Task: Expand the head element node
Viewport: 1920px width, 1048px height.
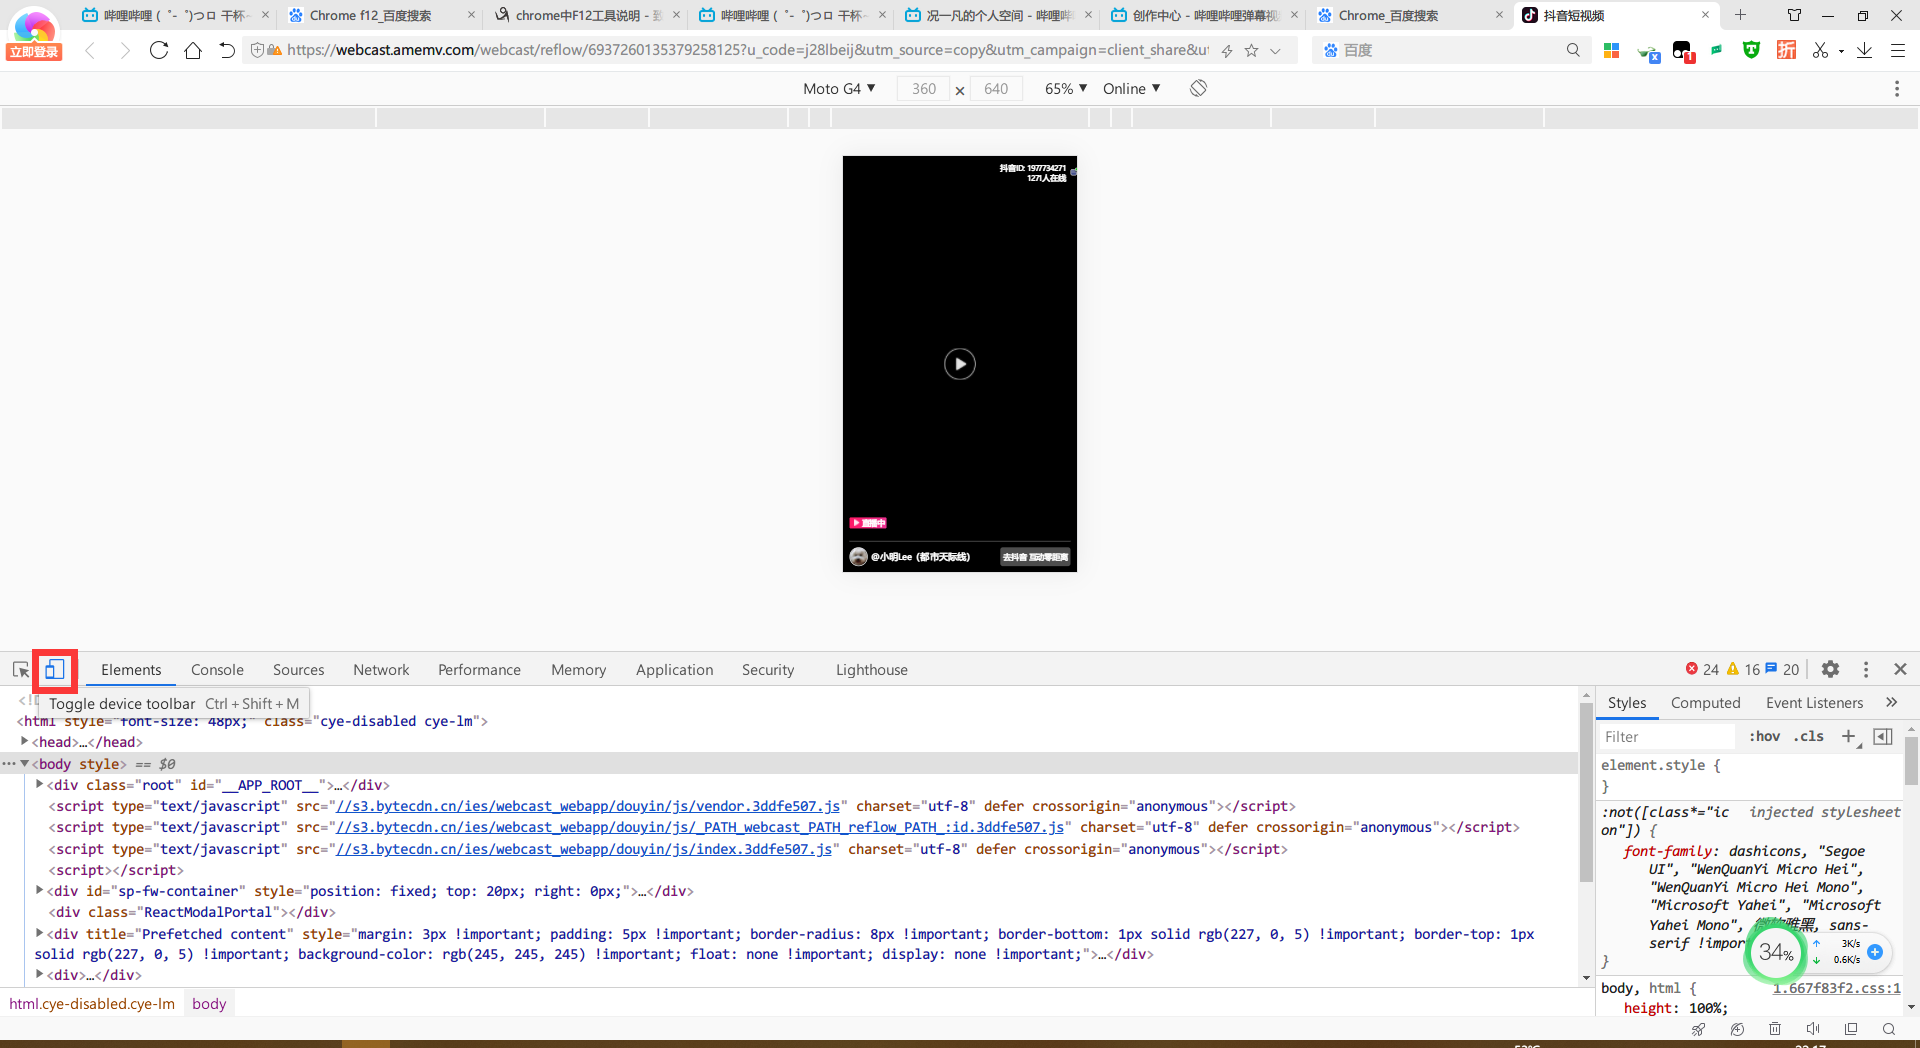Action: point(25,742)
